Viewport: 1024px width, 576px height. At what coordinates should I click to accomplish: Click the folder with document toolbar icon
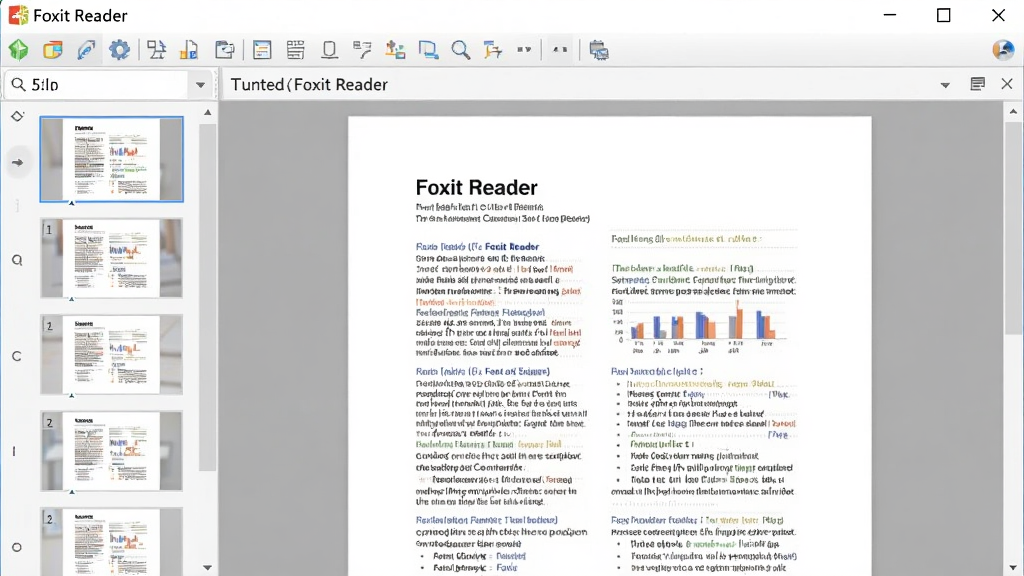click(225, 50)
